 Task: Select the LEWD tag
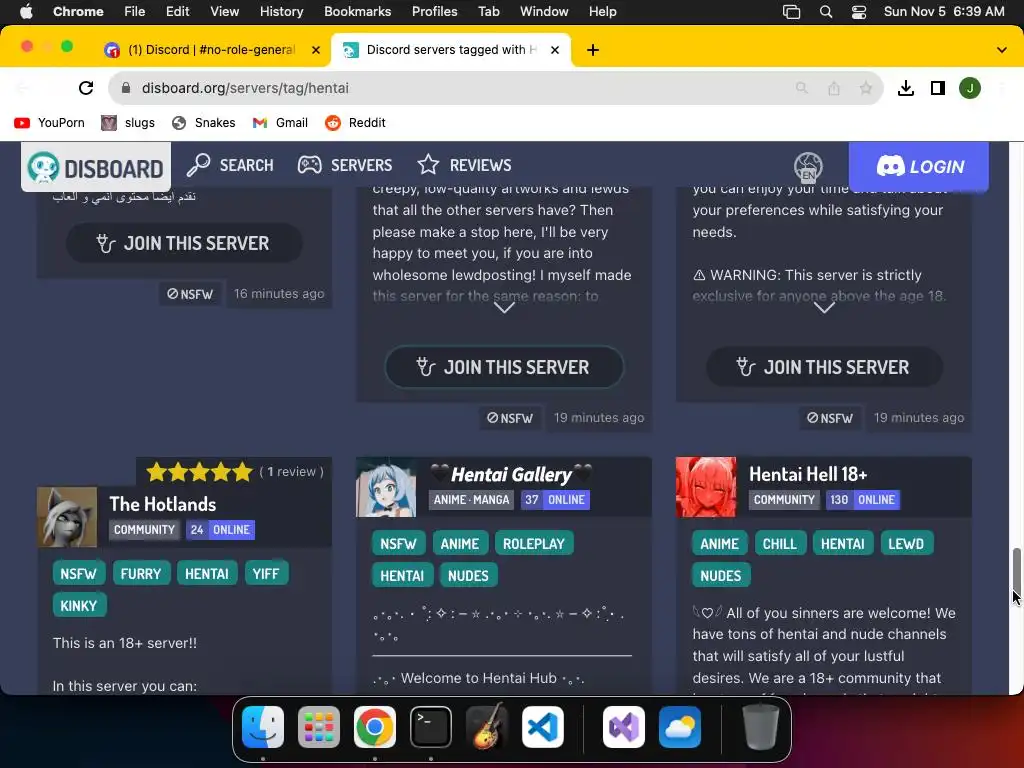[x=906, y=543]
